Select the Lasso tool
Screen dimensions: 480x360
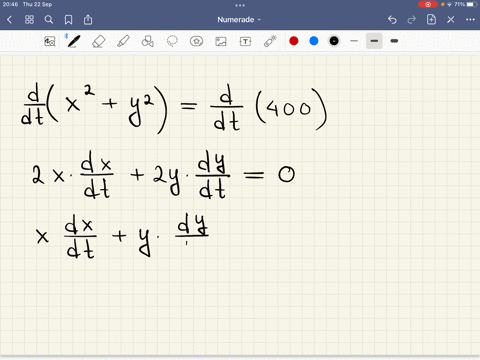(172, 41)
